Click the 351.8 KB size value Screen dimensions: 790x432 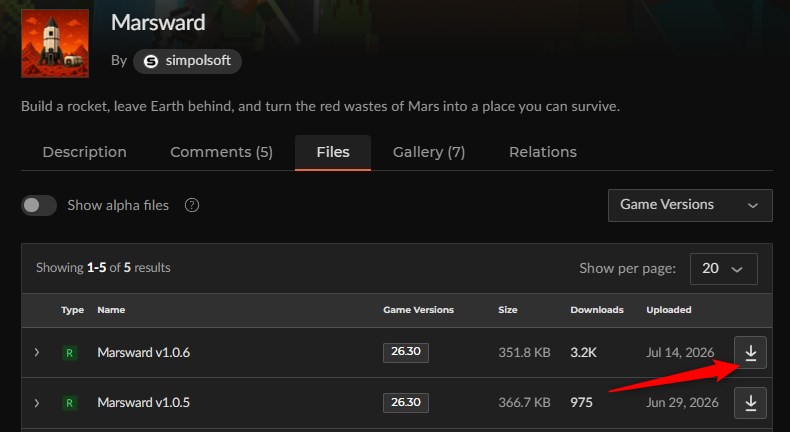524,352
